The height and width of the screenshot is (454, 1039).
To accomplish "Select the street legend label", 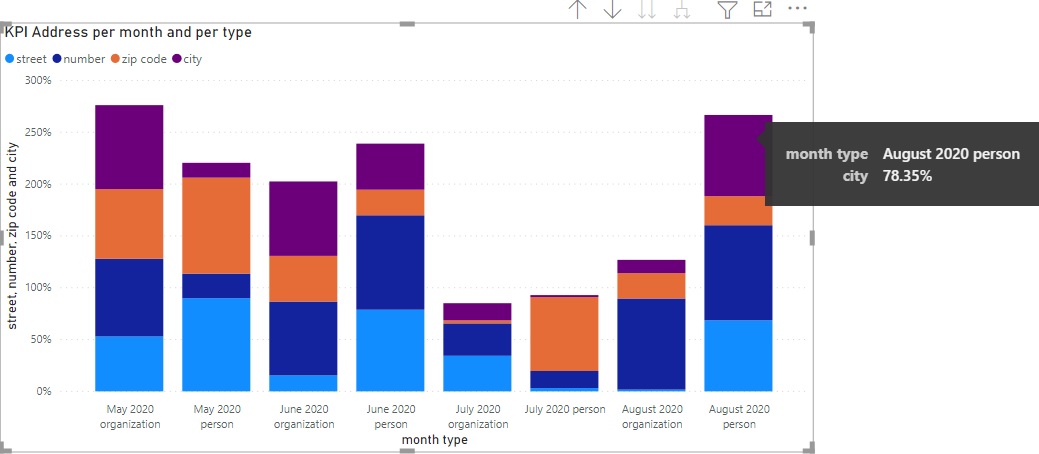I will pyautogui.click(x=31, y=59).
